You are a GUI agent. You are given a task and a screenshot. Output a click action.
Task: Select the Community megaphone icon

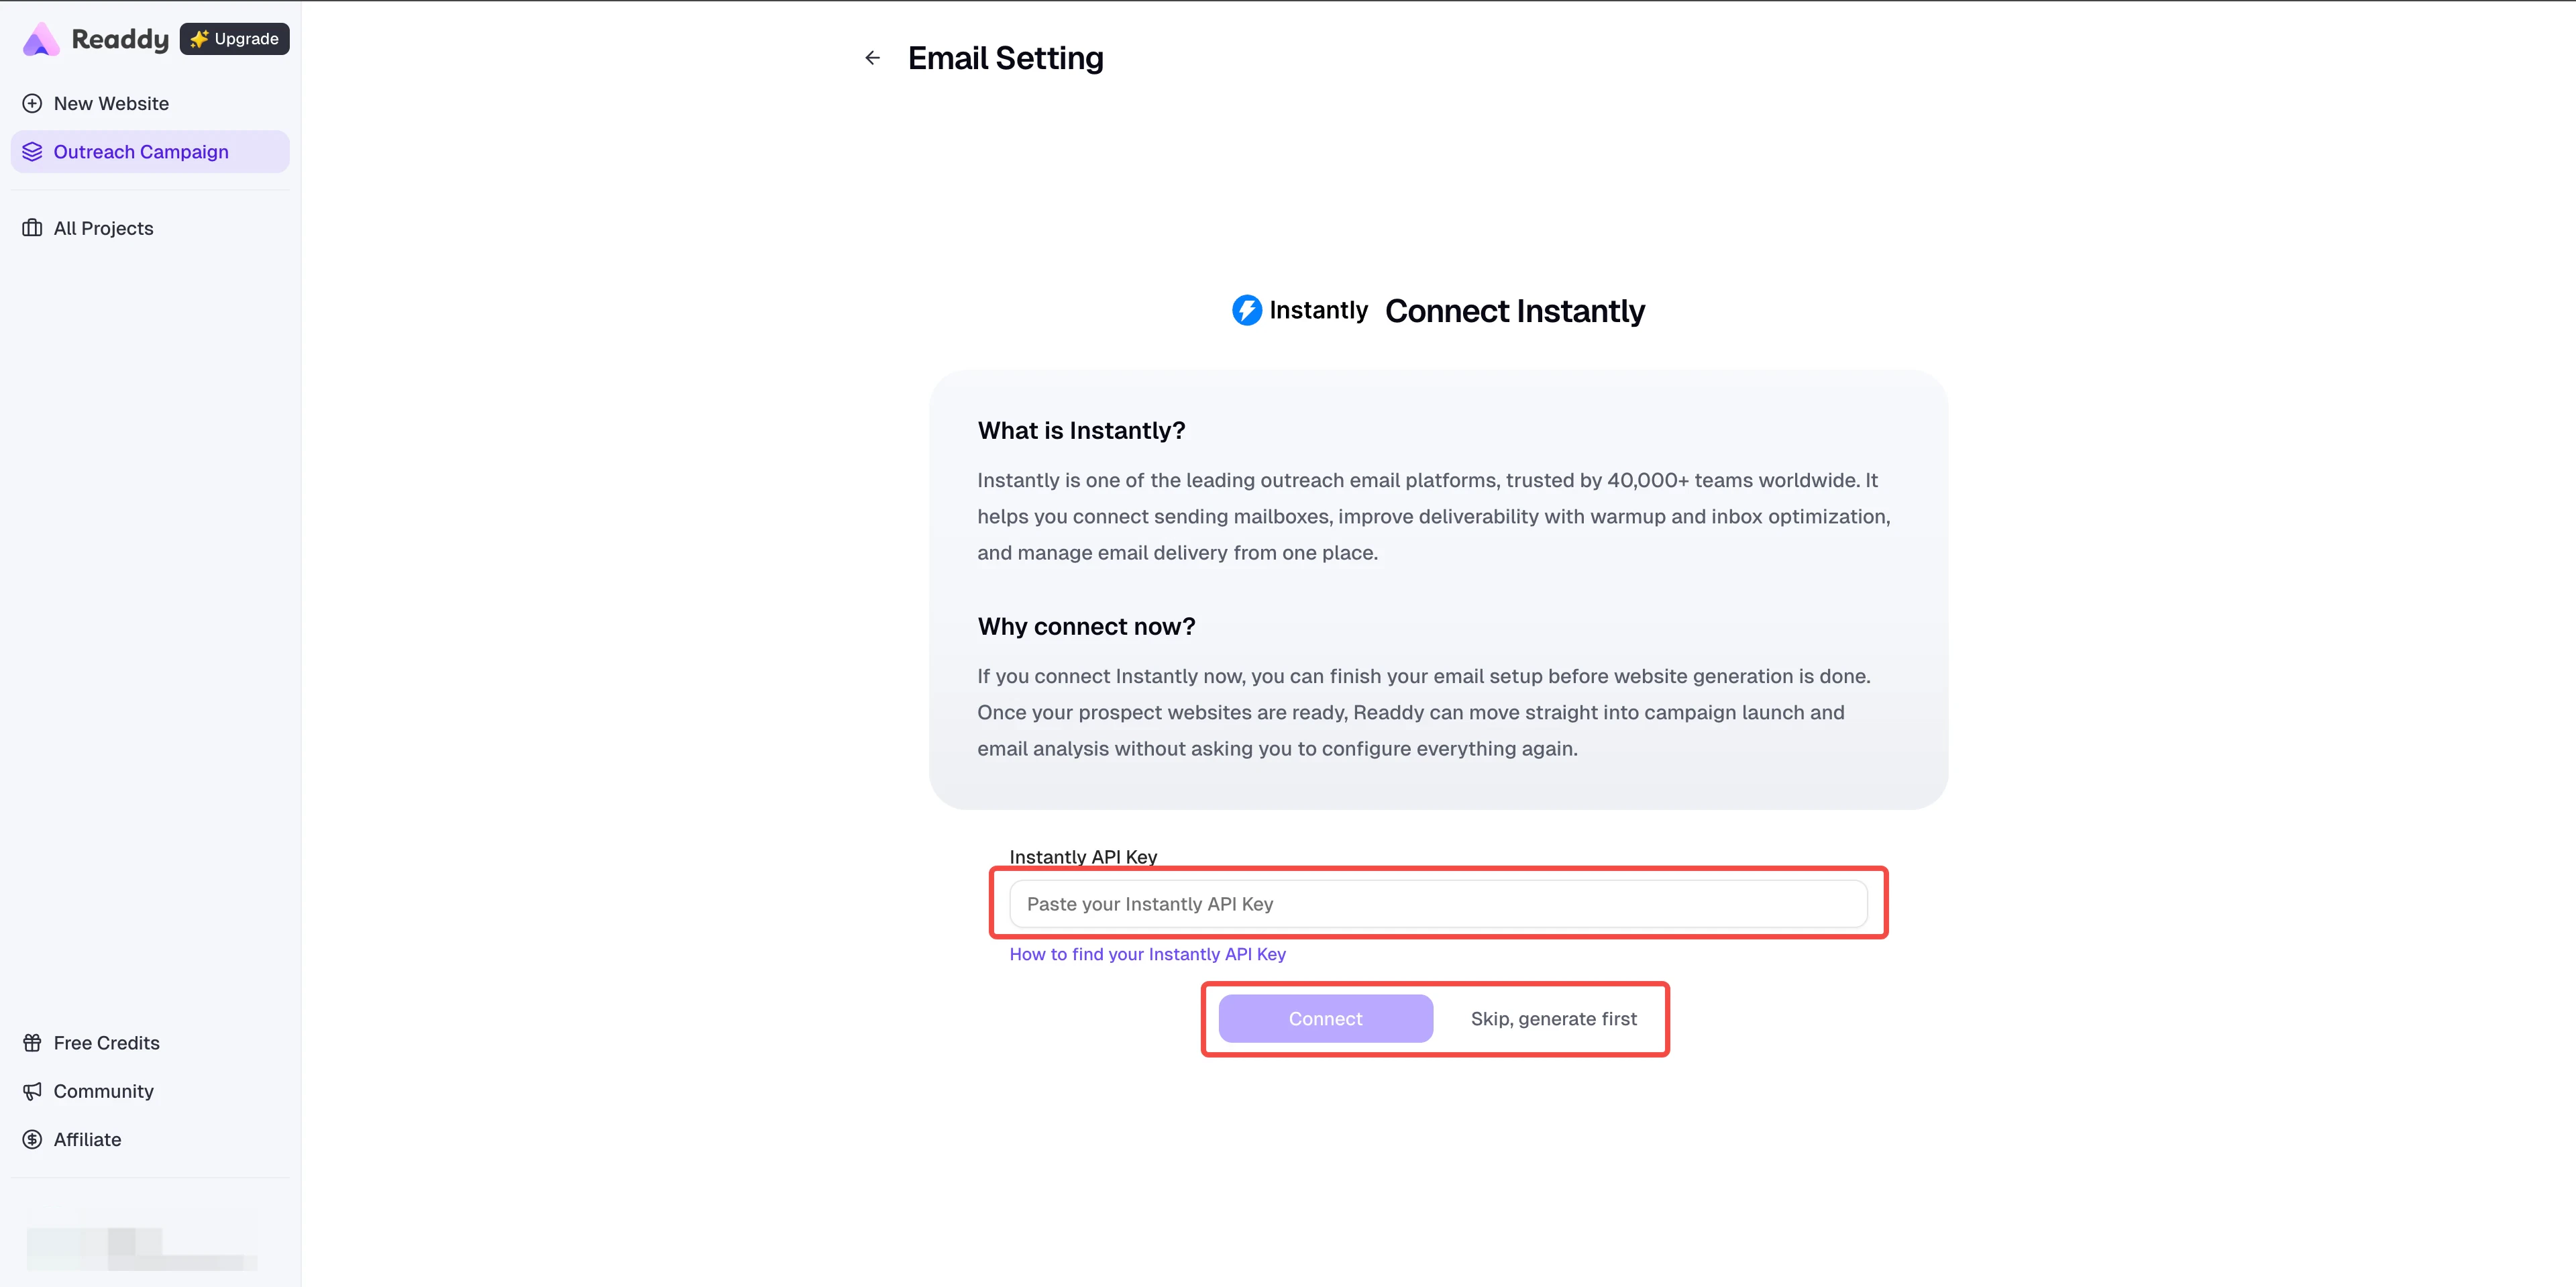click(32, 1091)
